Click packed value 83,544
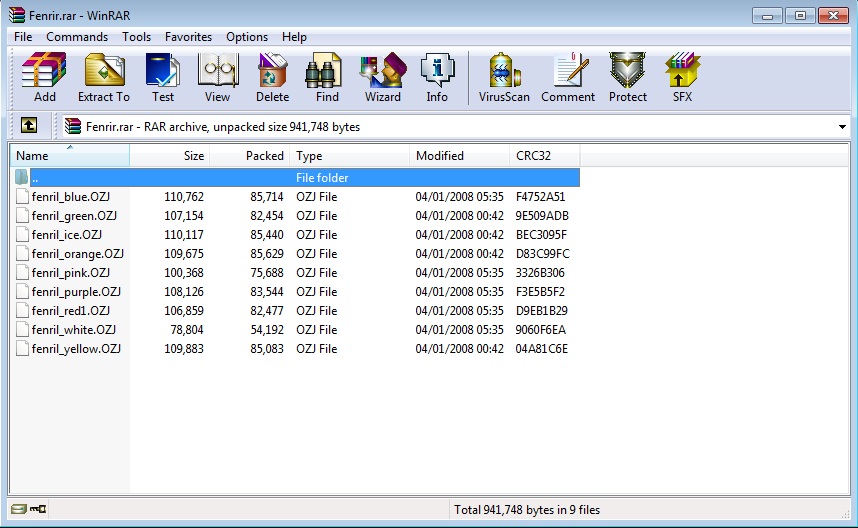Viewport: 858px width, 528px height. 267,292
